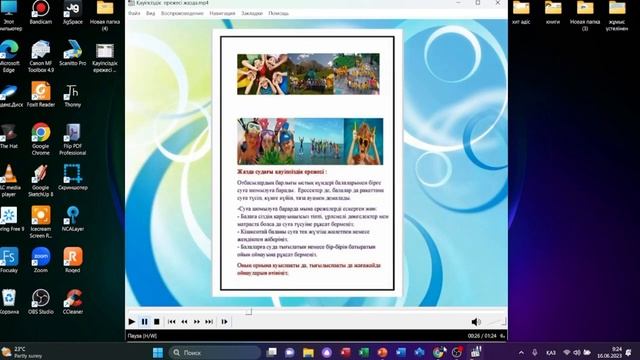Mute the player with the speaker icon

(476, 322)
